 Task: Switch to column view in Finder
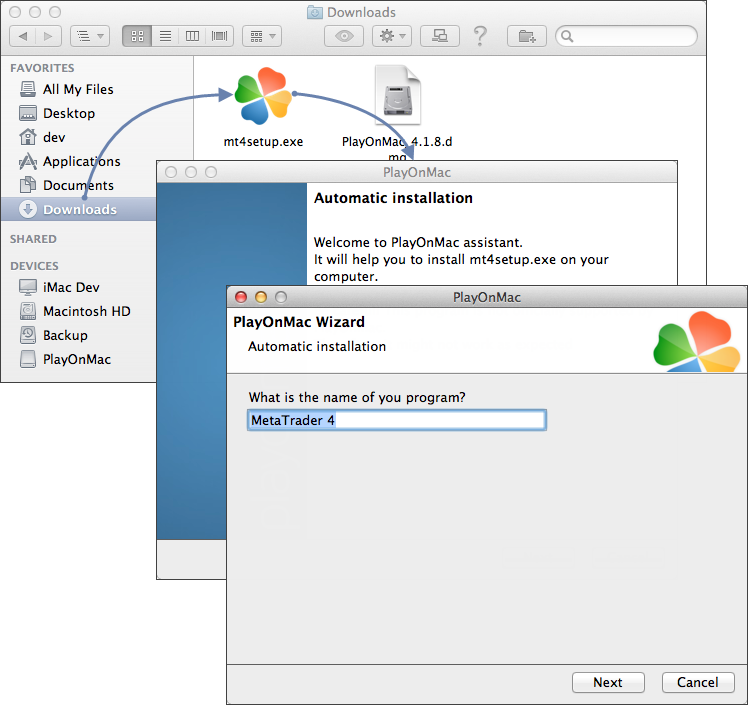coord(192,36)
